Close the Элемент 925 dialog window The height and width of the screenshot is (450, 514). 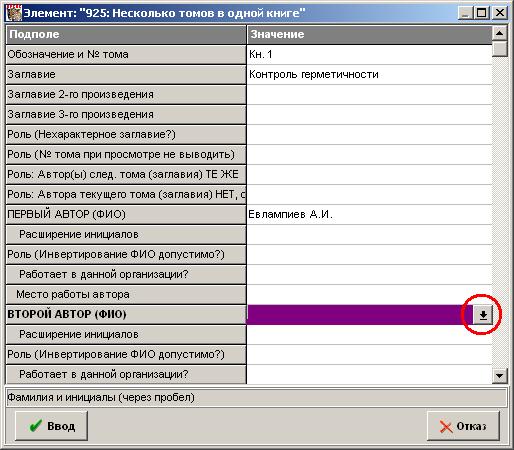pyautogui.click(x=500, y=13)
